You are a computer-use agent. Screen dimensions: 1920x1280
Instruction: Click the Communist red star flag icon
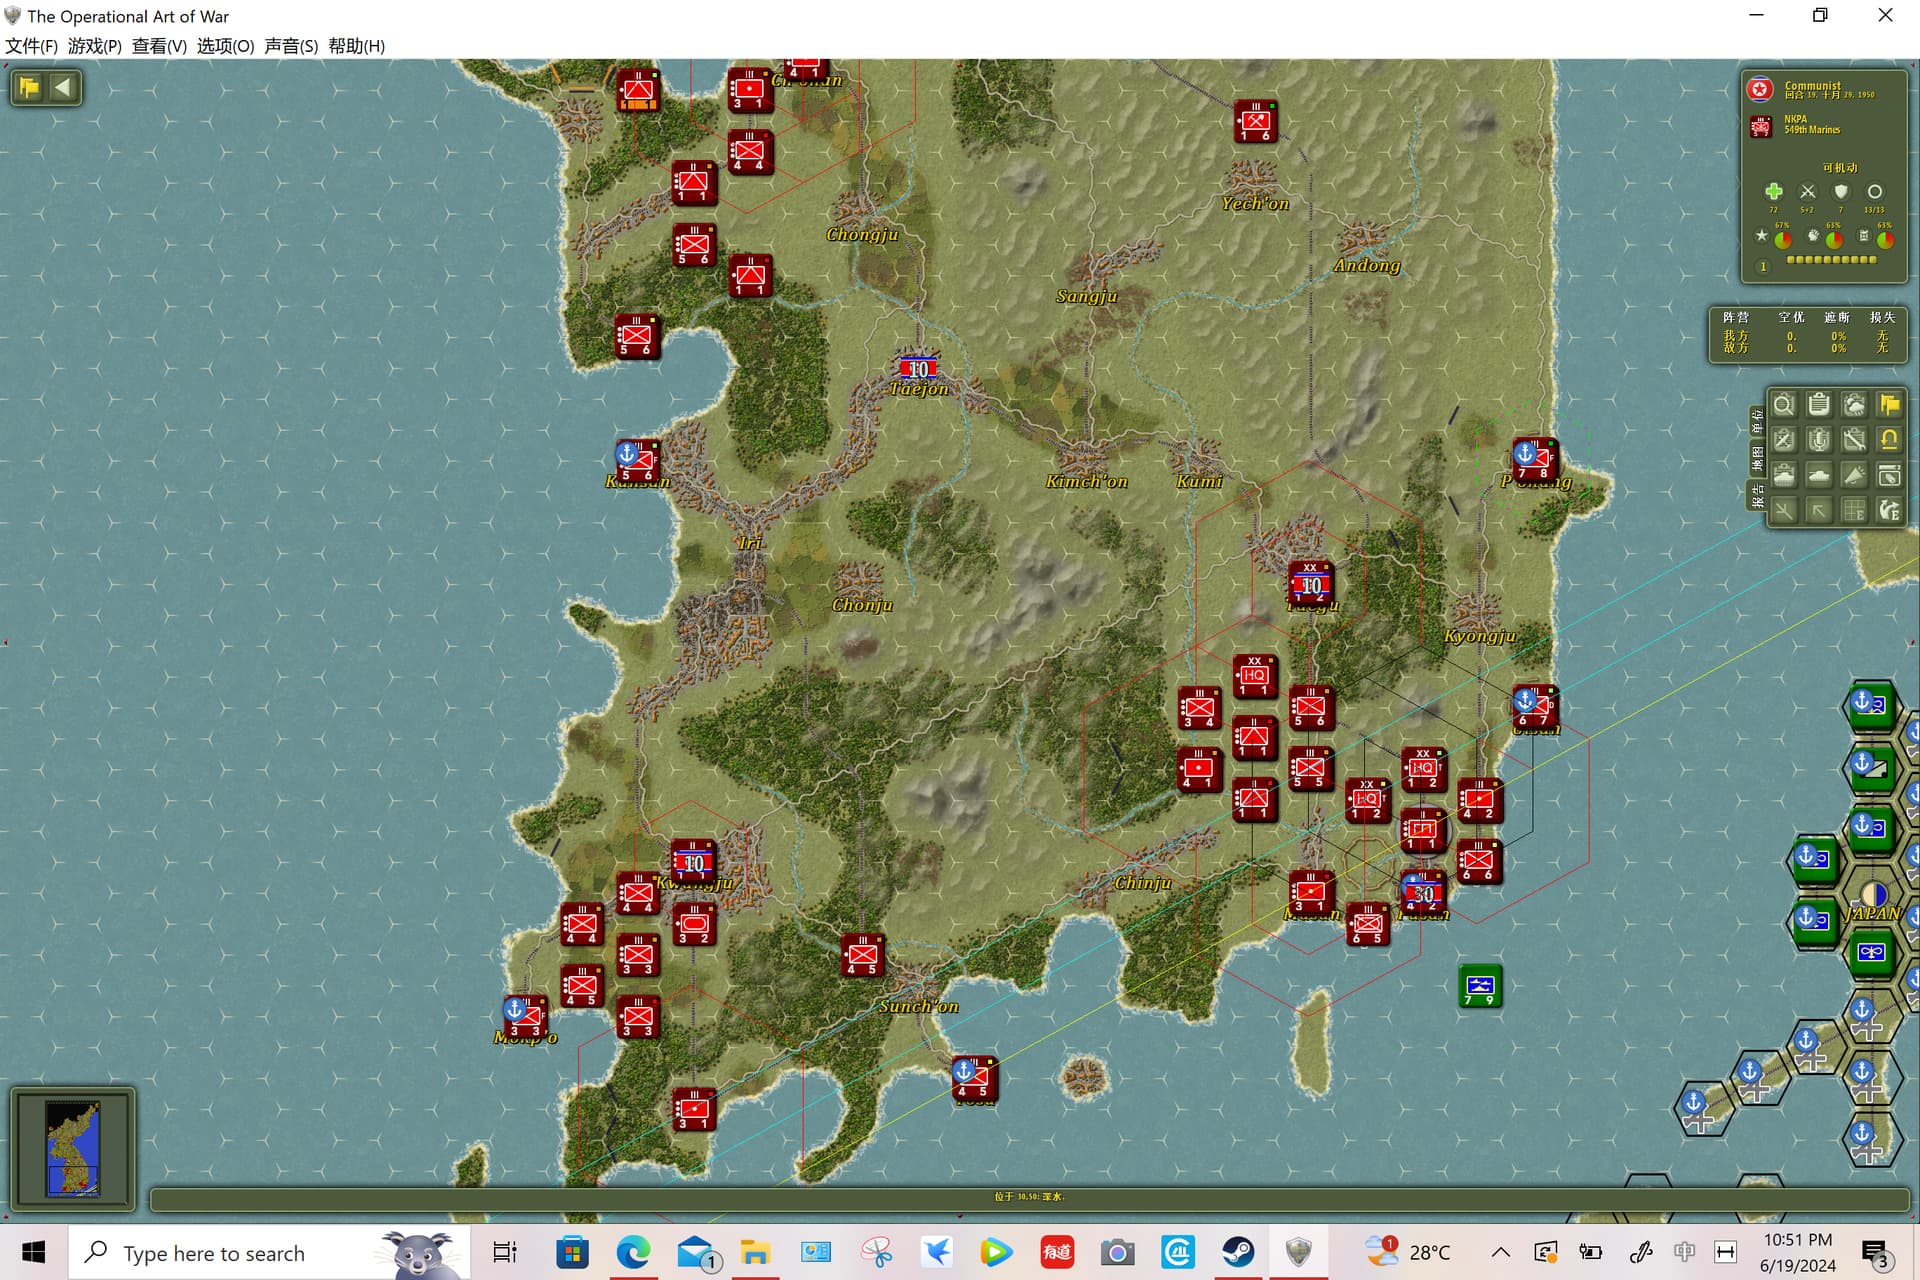(1761, 90)
